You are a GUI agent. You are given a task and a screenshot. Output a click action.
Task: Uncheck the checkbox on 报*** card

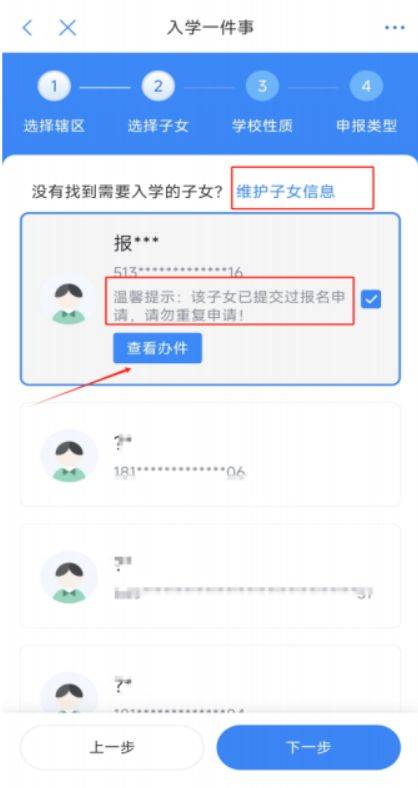(371, 300)
